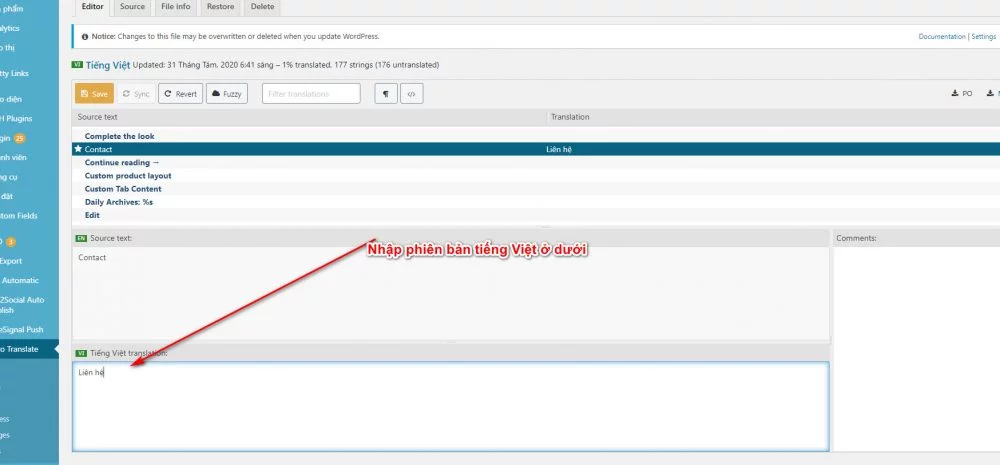Screen dimensions: 1000x465
Task: Click the star icon beside Contact
Action: [78, 149]
